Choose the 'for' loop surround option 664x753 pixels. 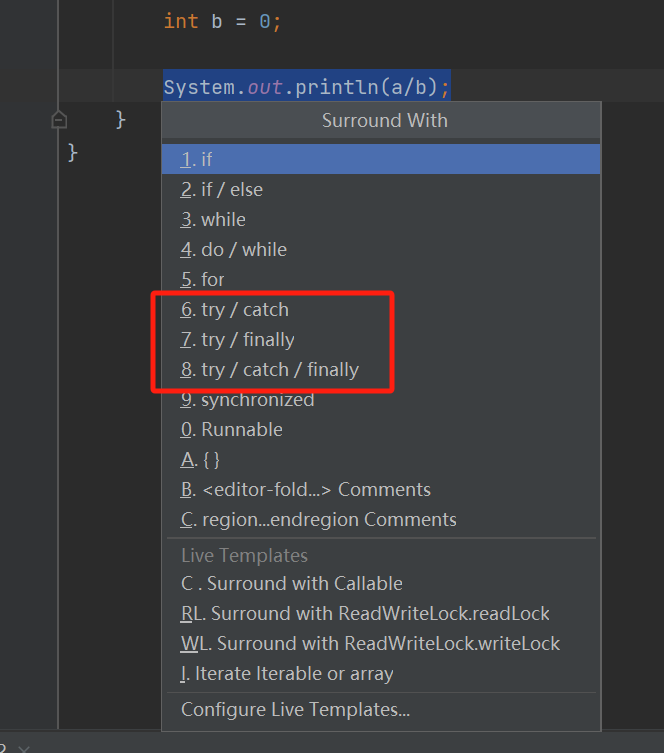coord(203,279)
